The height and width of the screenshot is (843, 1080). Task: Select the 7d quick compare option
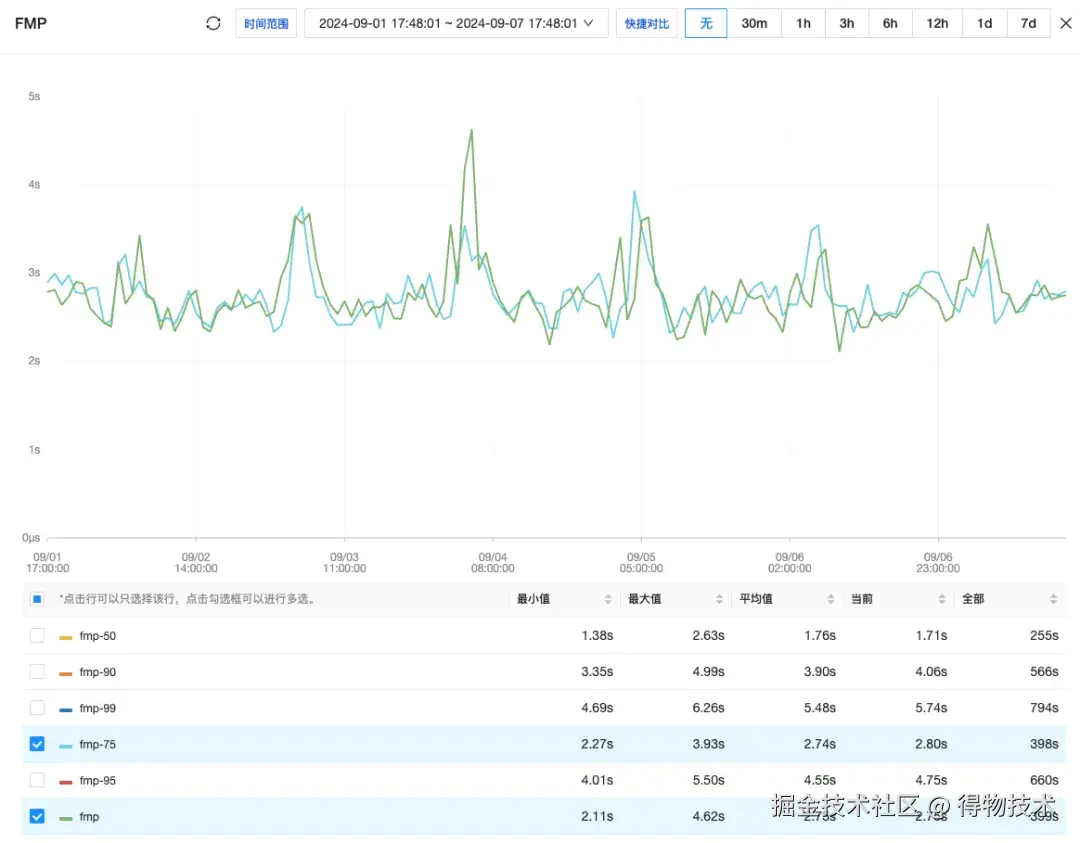(x=1028, y=23)
